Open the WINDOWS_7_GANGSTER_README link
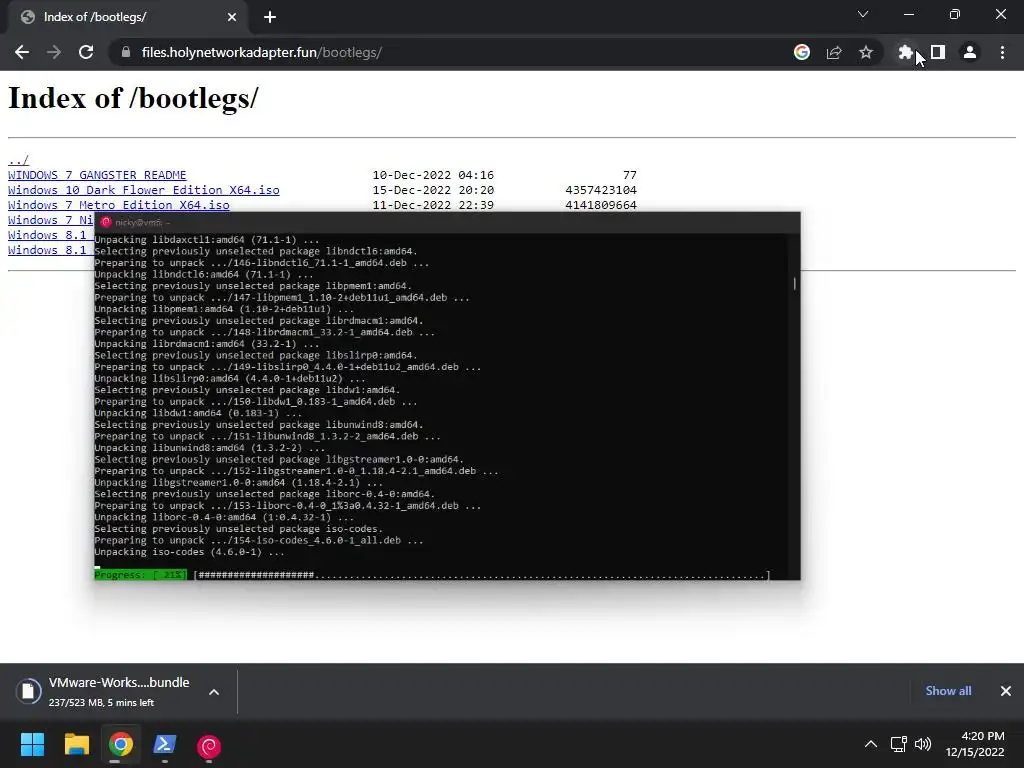This screenshot has width=1024, height=768. [97, 175]
